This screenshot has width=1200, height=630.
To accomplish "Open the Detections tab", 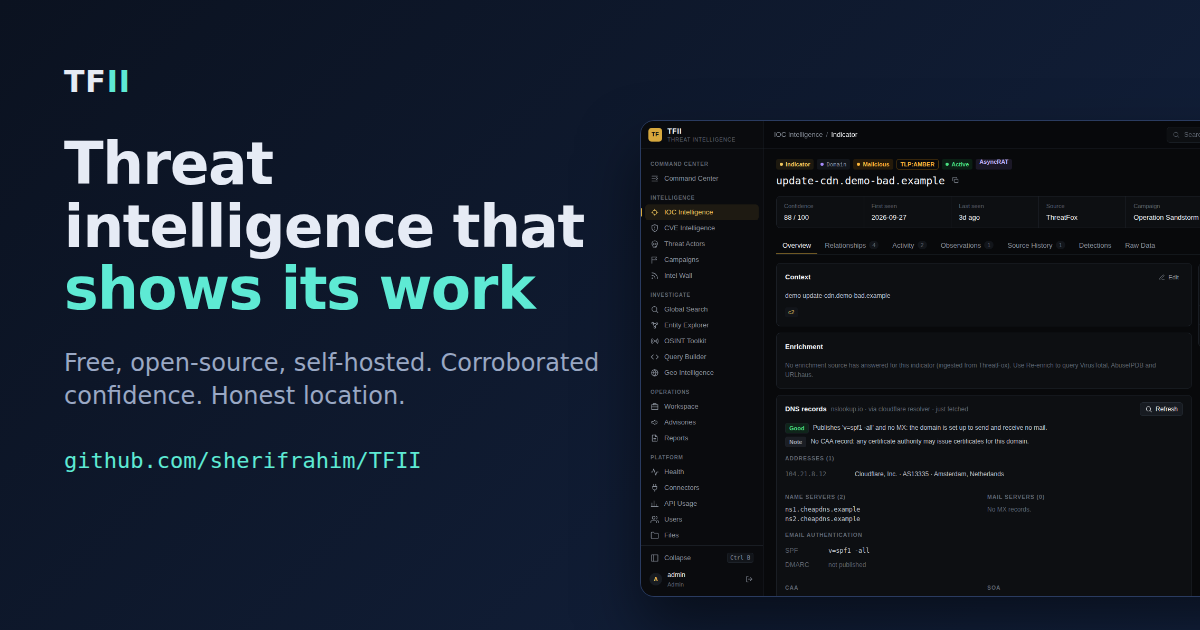I will click(x=1095, y=245).
